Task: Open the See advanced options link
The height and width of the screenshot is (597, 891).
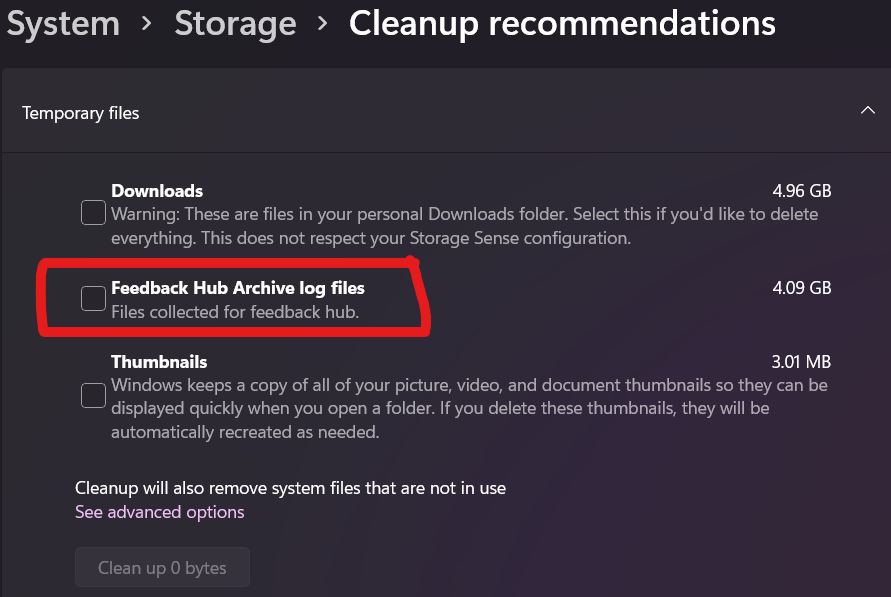Action: click(x=160, y=512)
